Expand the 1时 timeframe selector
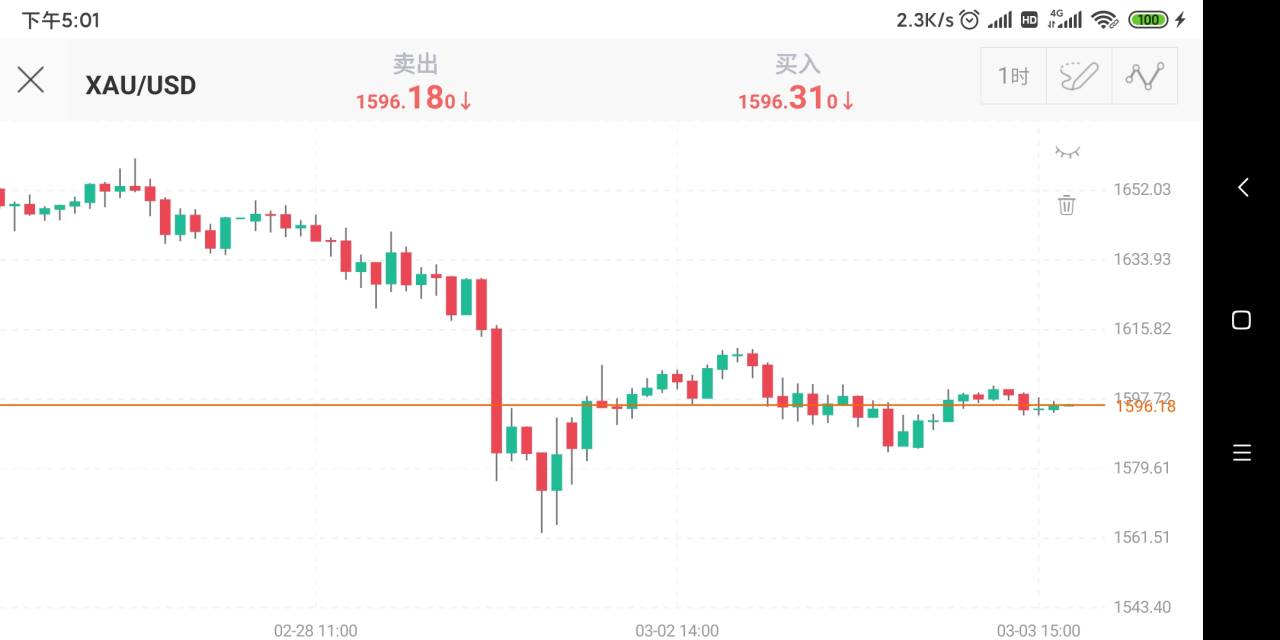 1013,76
